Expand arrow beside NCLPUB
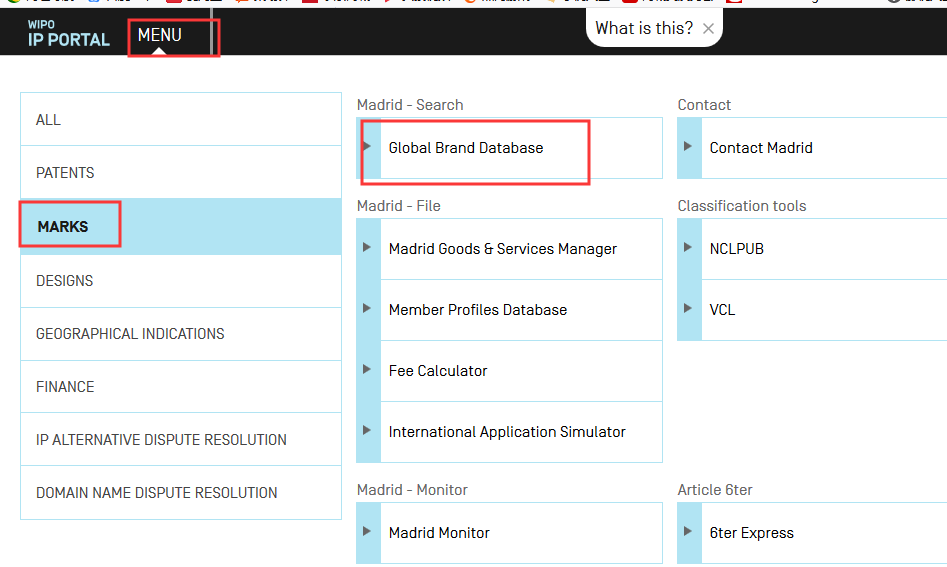The image size is (947, 567). [x=687, y=247]
